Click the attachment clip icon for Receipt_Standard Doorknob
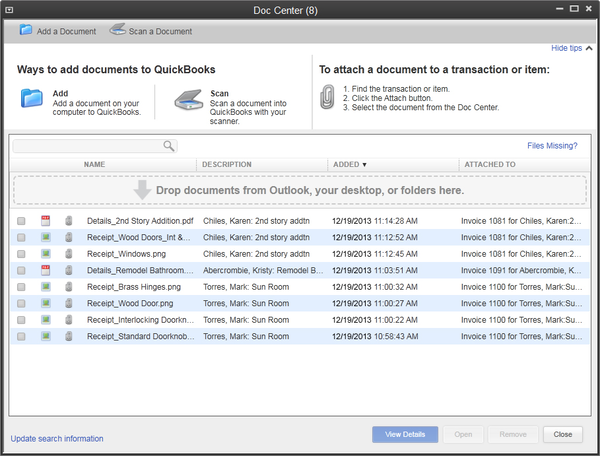The width and height of the screenshot is (600, 456). [69, 336]
